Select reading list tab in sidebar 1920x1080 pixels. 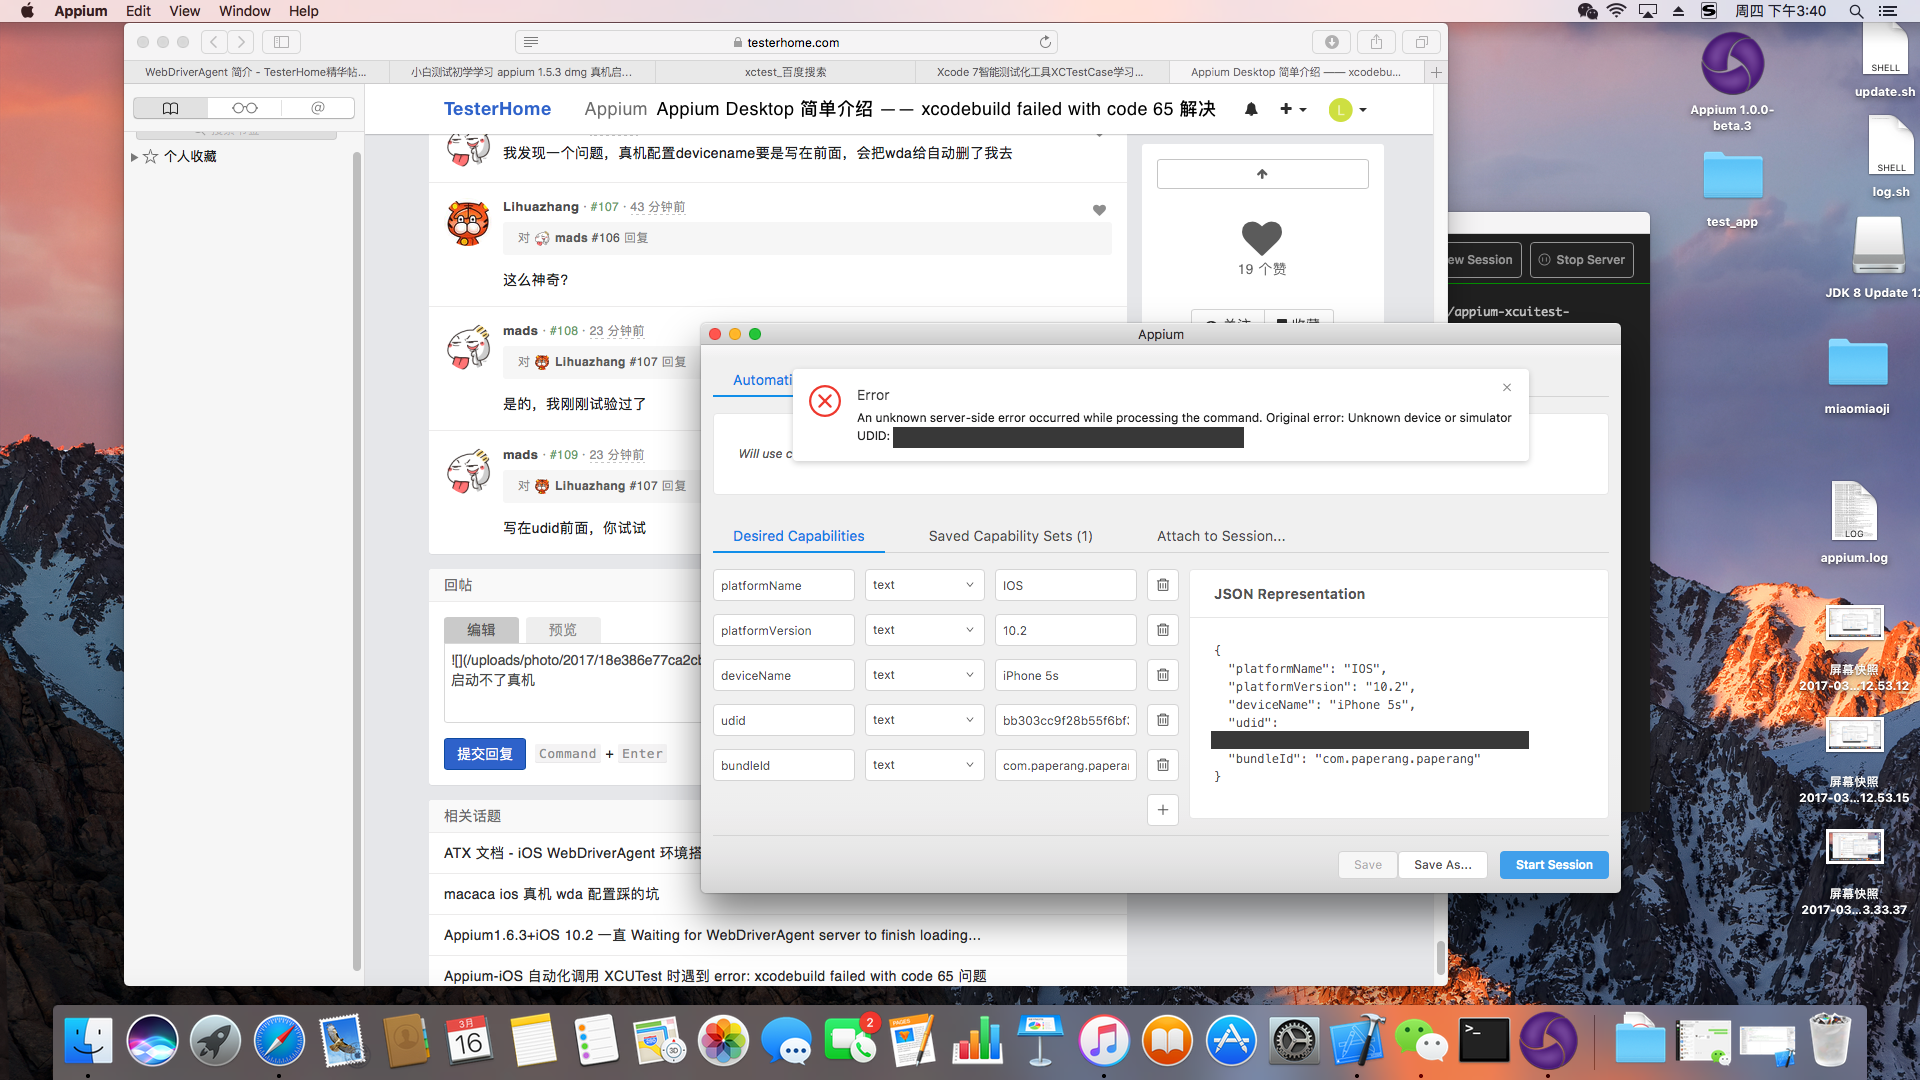tap(245, 108)
